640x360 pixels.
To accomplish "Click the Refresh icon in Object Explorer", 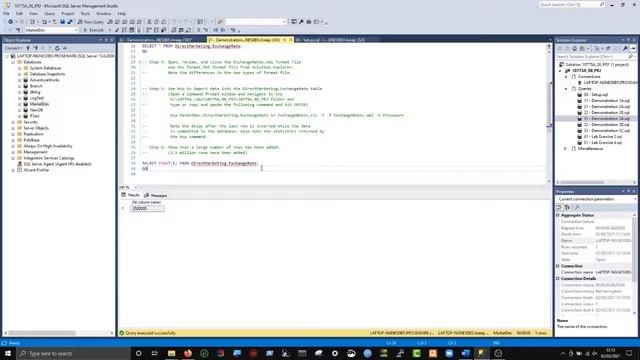I will point(57,48).
